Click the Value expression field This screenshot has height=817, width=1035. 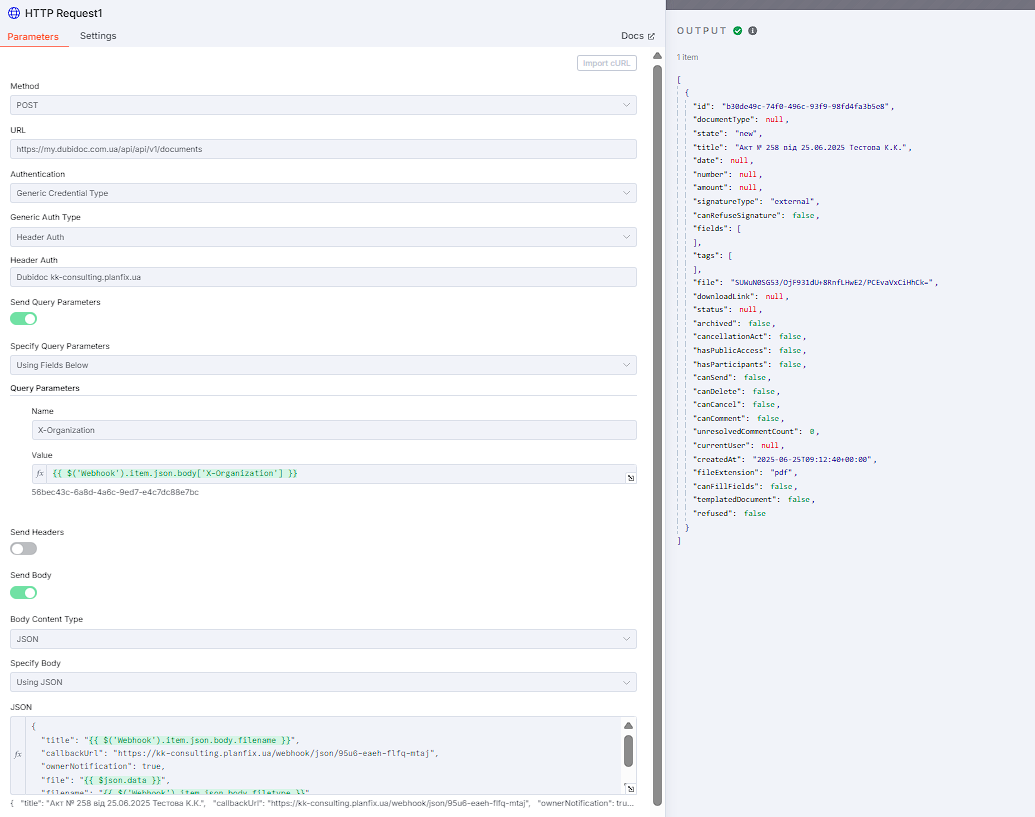[335, 474]
